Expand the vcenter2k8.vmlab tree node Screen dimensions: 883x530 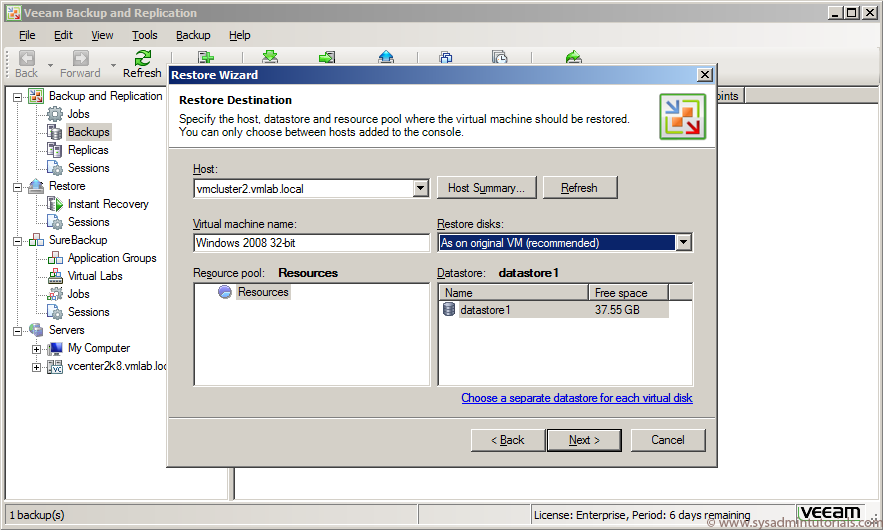point(36,368)
